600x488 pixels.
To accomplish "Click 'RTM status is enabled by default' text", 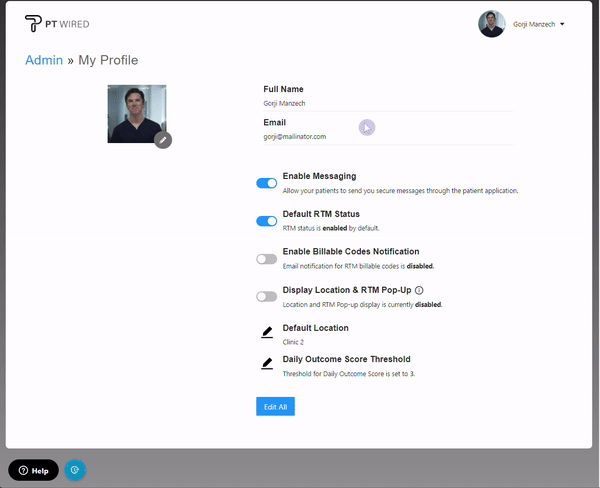I will pos(331,228).
